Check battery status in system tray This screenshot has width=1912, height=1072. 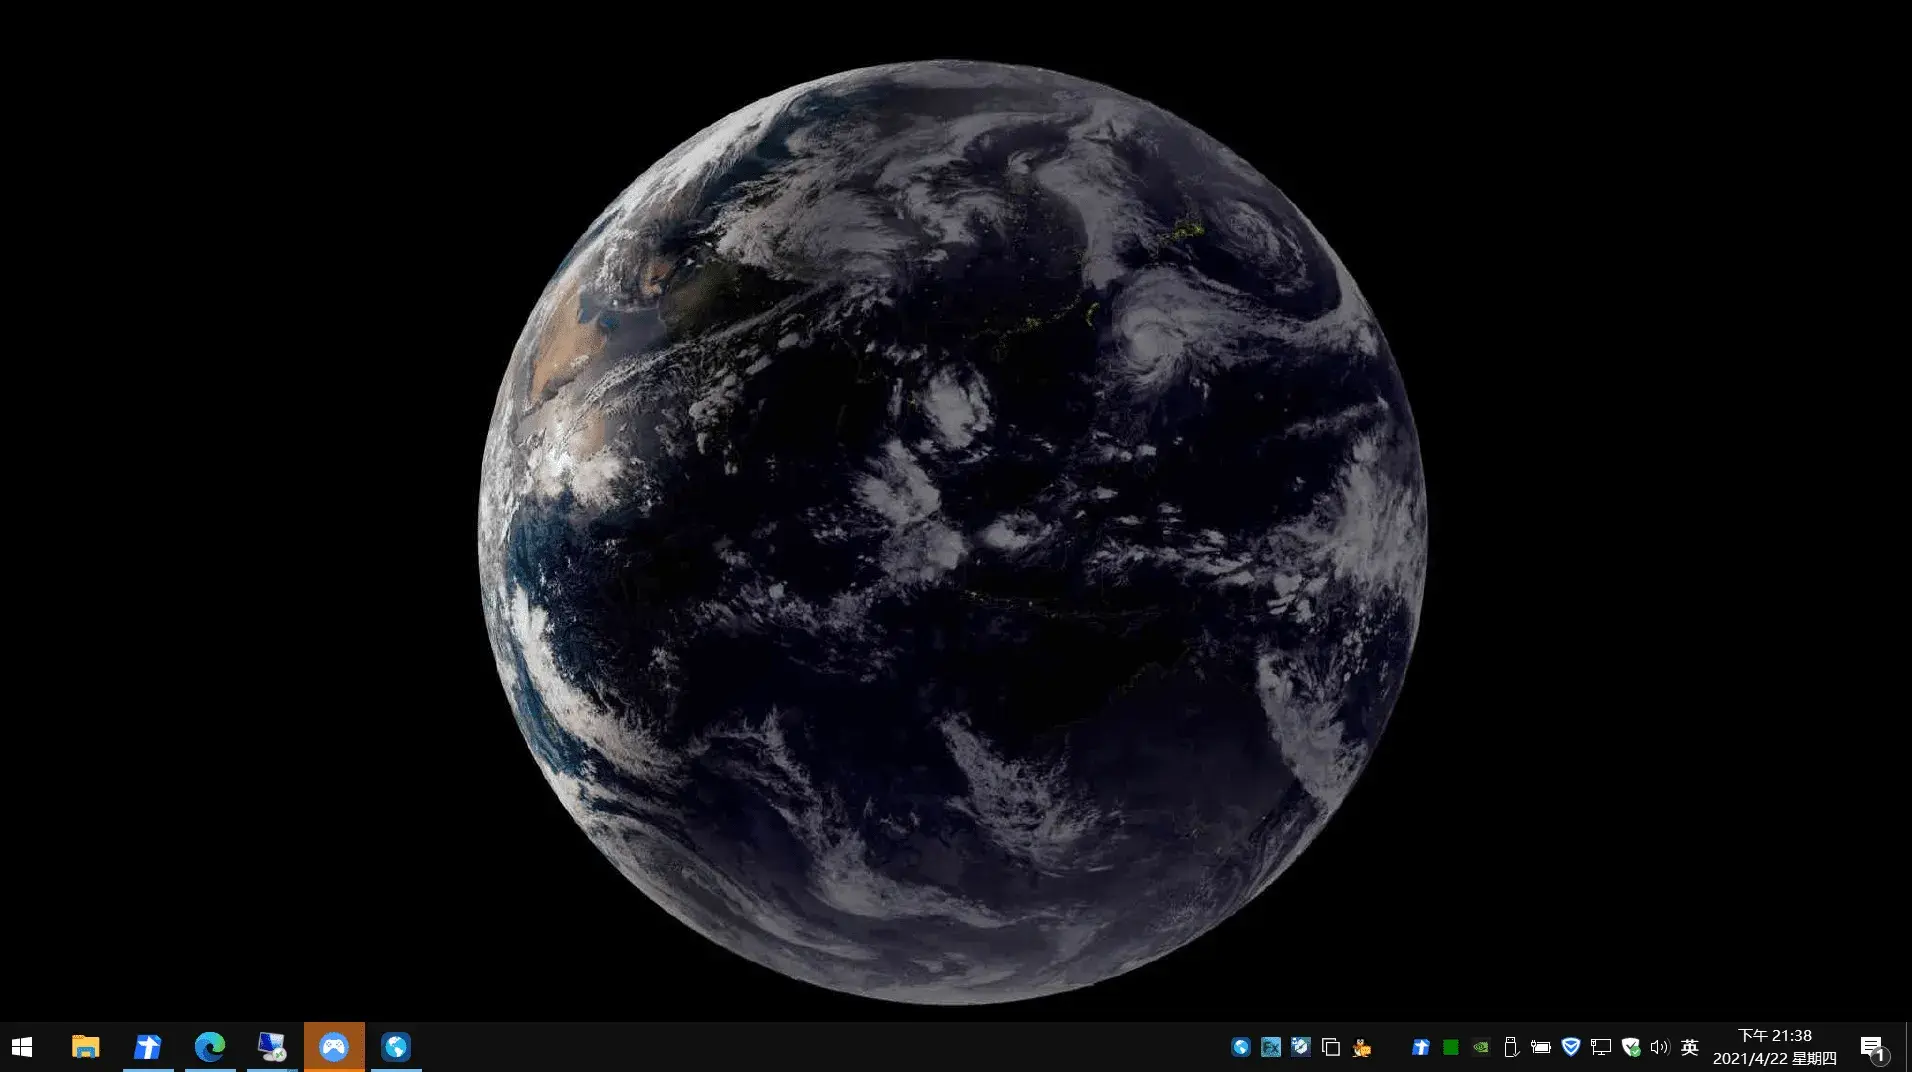click(x=1541, y=1047)
